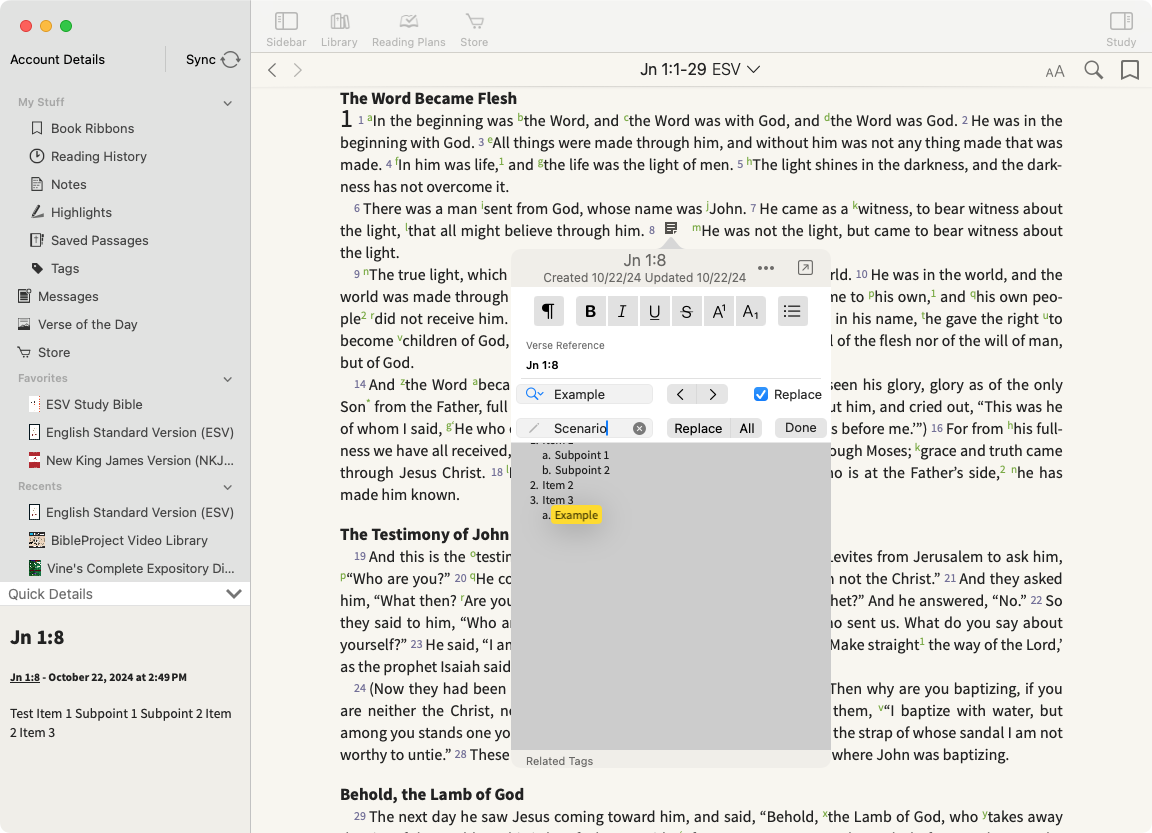Apply subscript formatting
This screenshot has height=833, width=1152.
coord(750,311)
